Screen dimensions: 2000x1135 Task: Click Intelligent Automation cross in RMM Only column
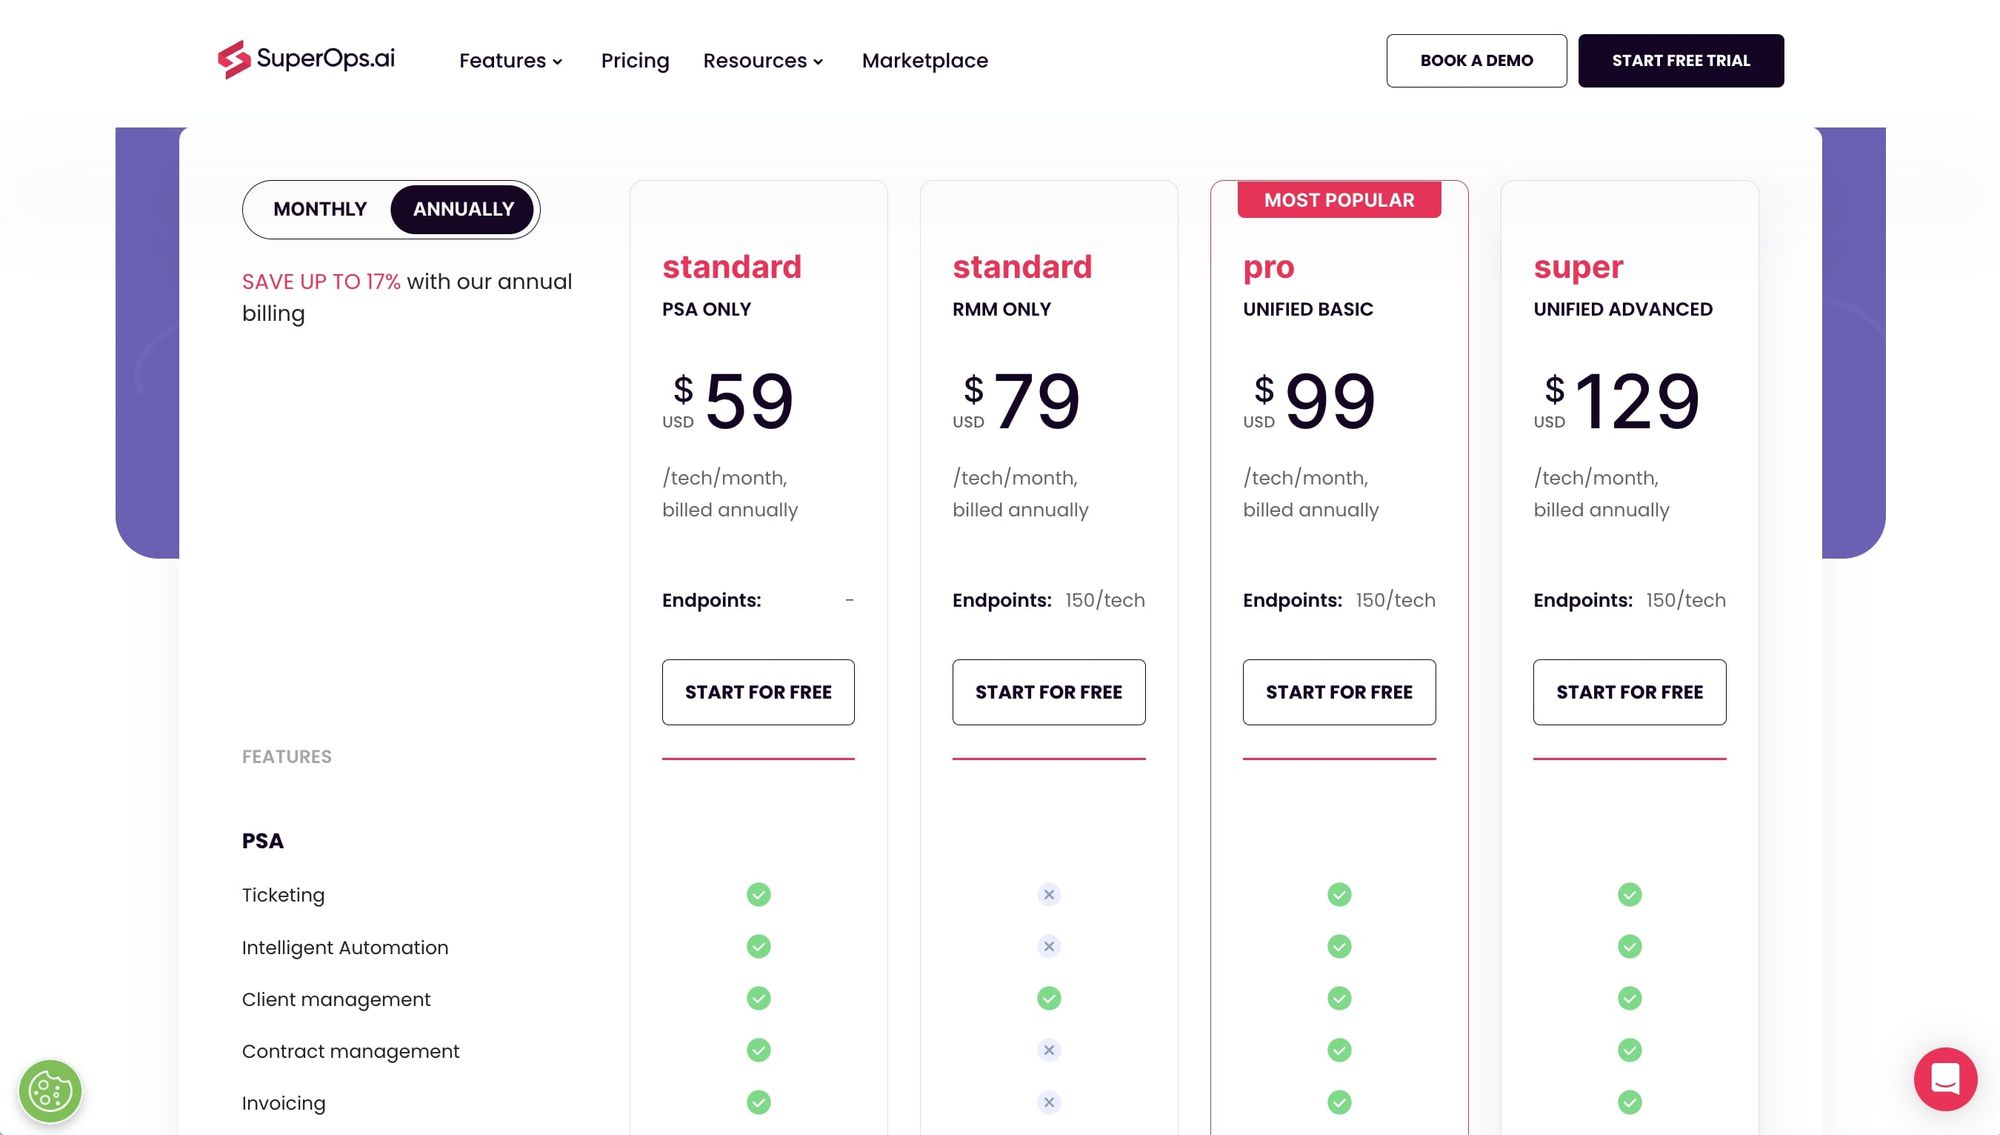click(1048, 946)
